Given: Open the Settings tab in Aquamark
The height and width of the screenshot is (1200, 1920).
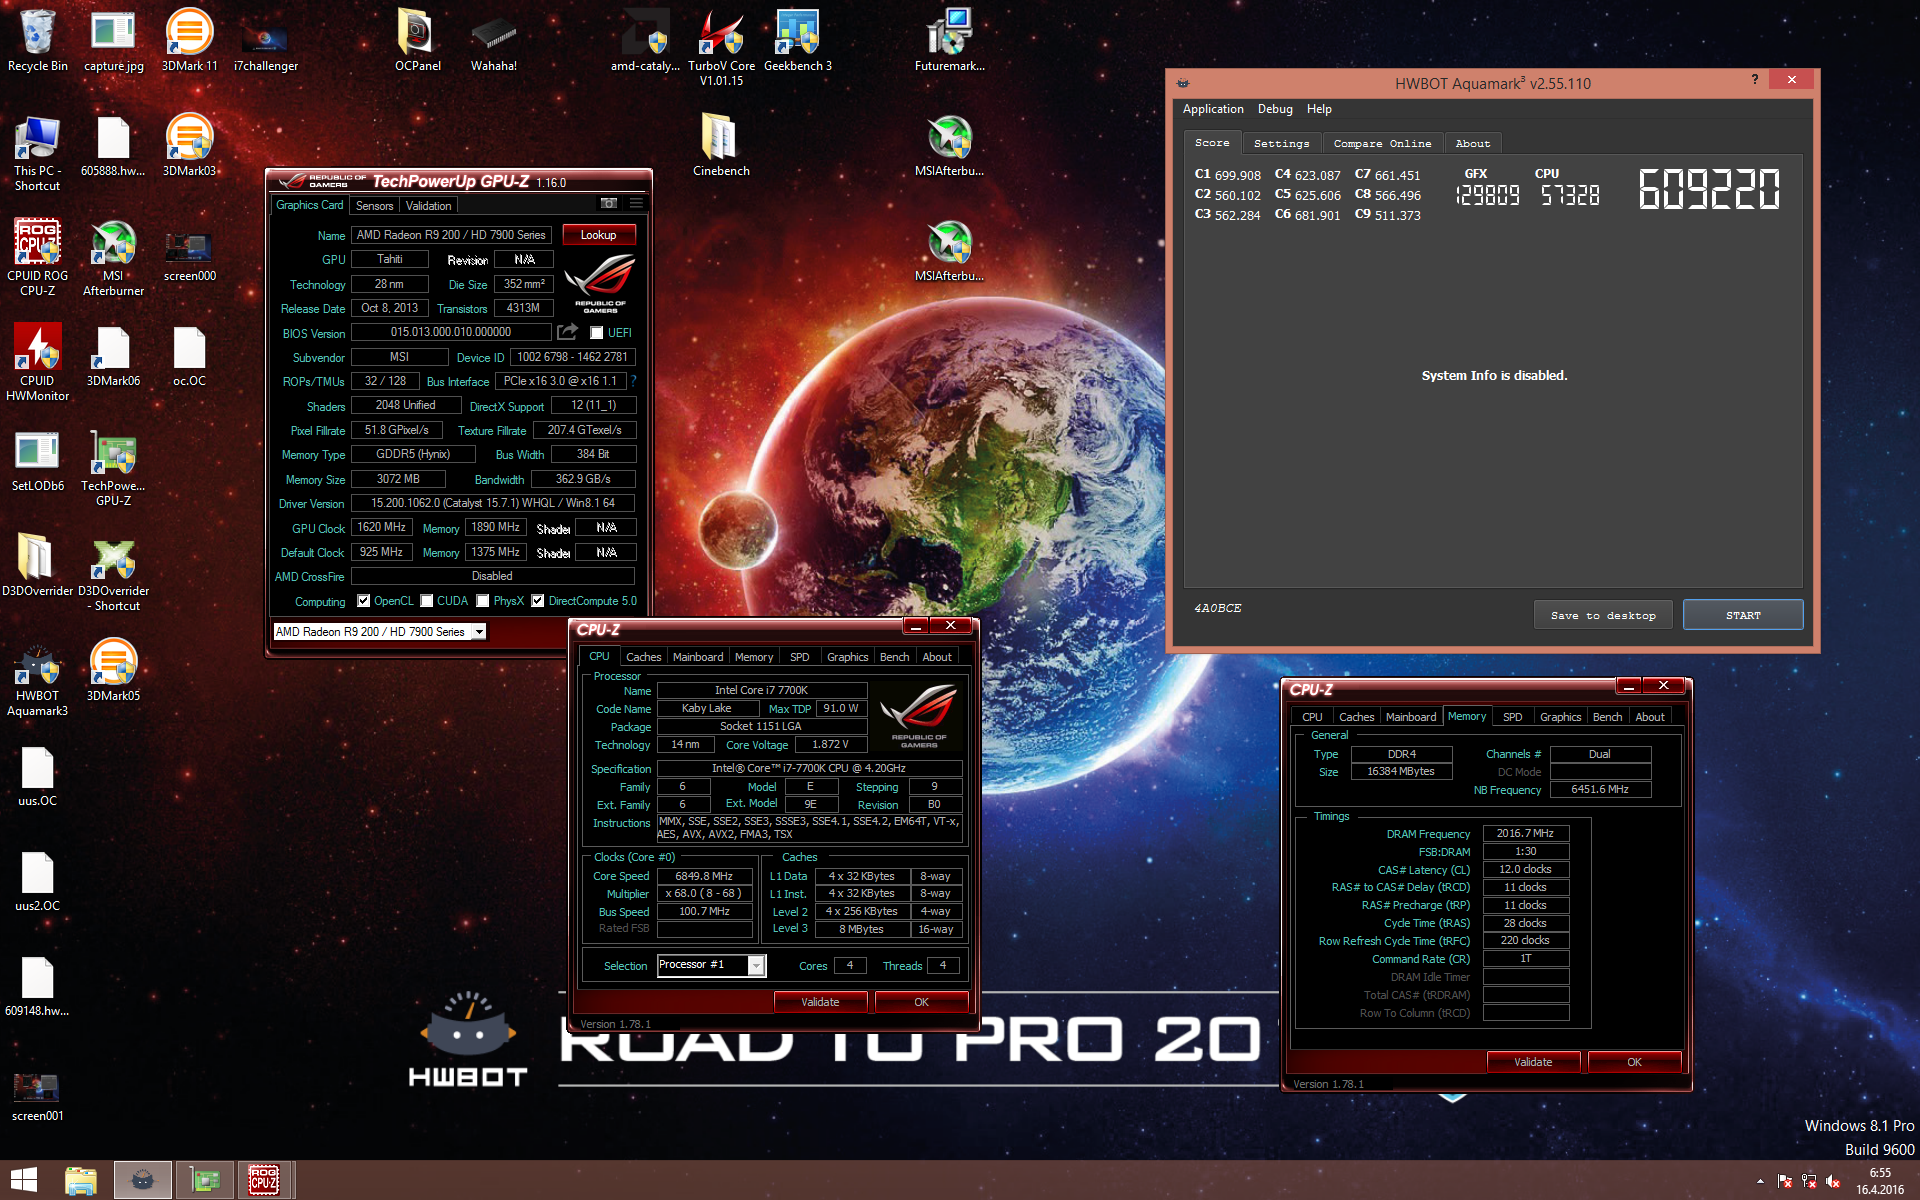Looking at the screenshot, I should pos(1282,144).
